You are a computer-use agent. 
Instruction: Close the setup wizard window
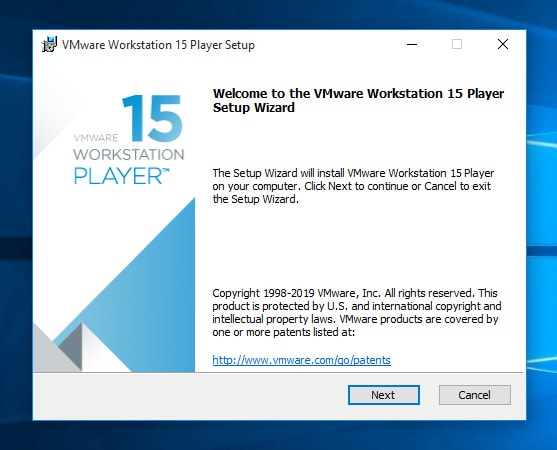pos(503,44)
